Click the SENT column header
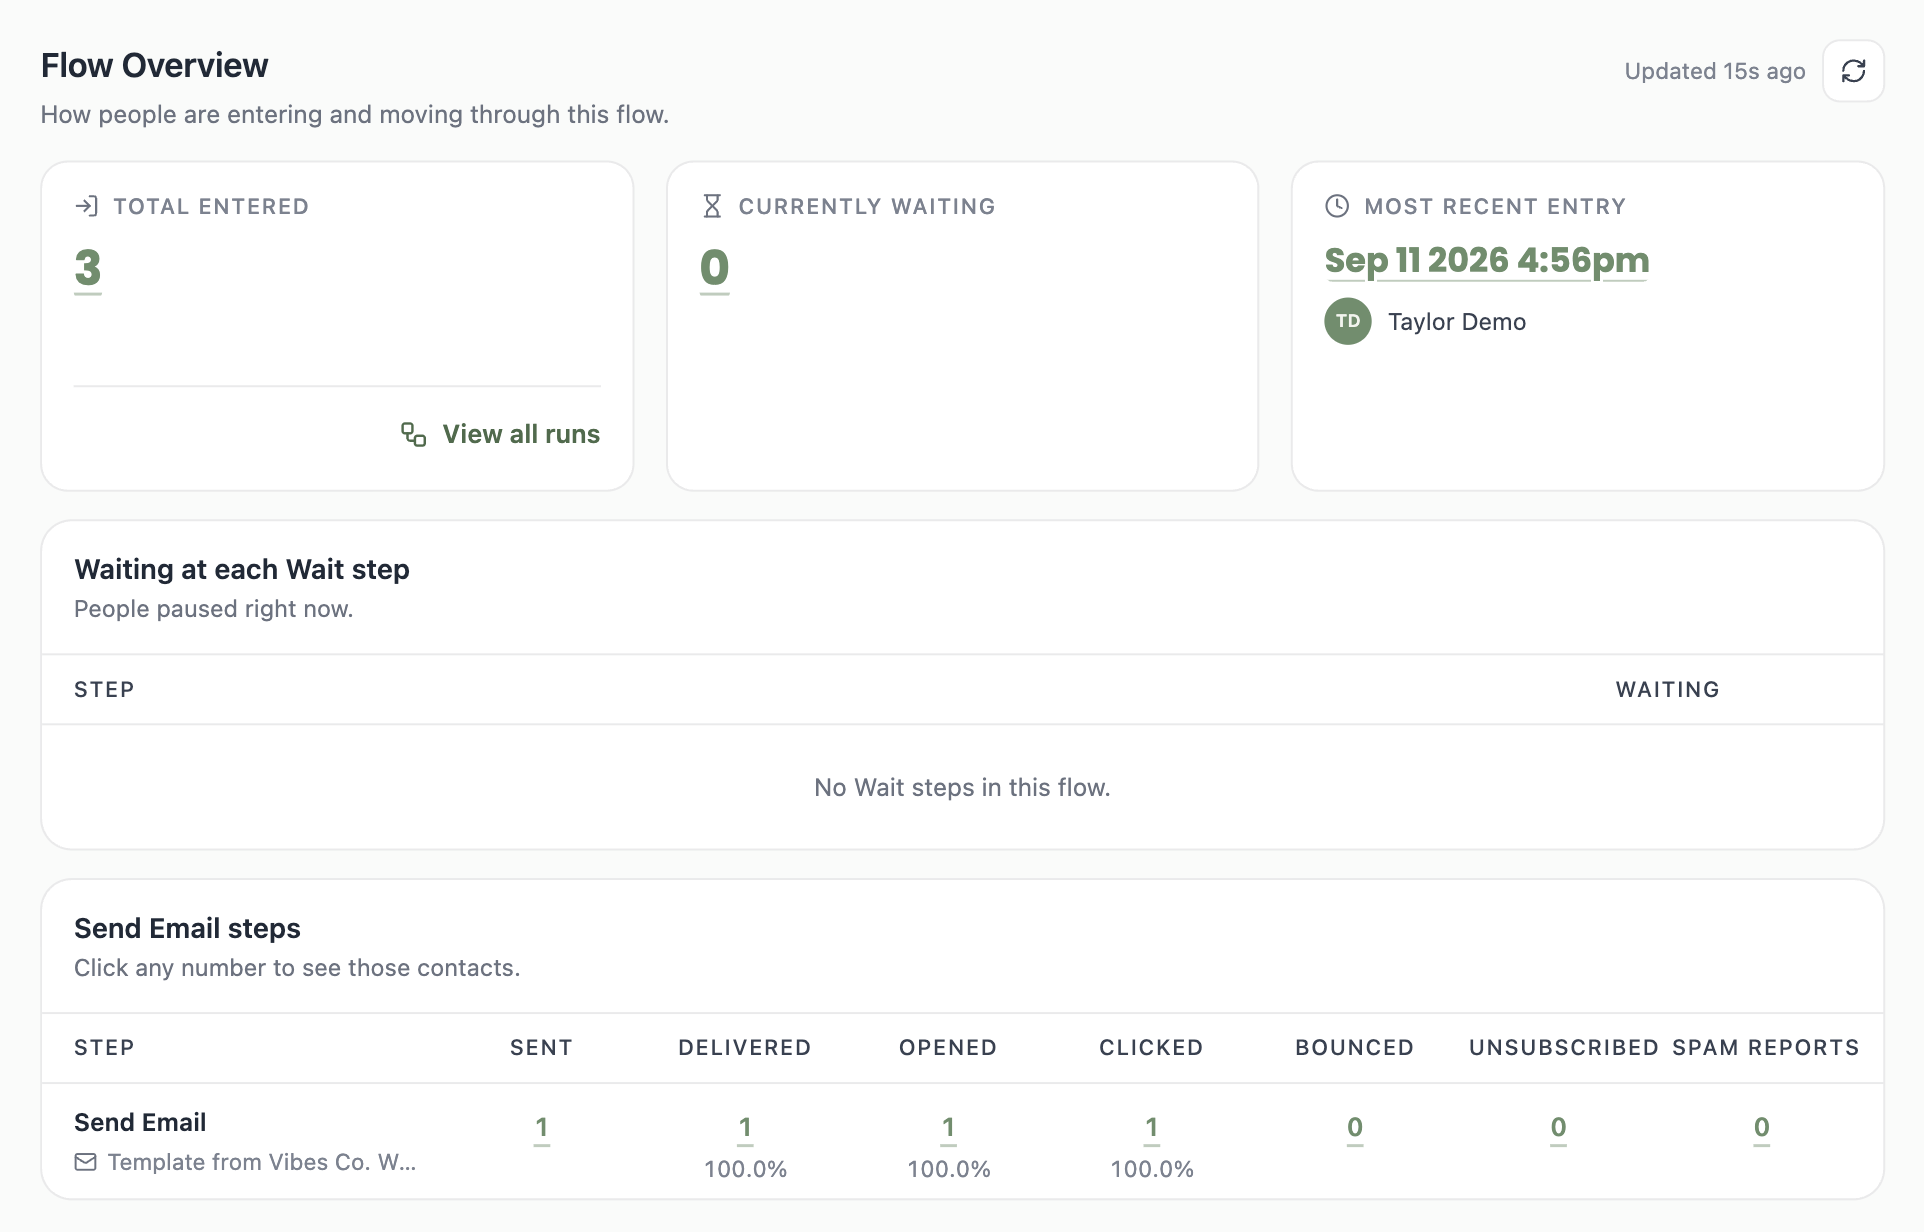 [541, 1047]
